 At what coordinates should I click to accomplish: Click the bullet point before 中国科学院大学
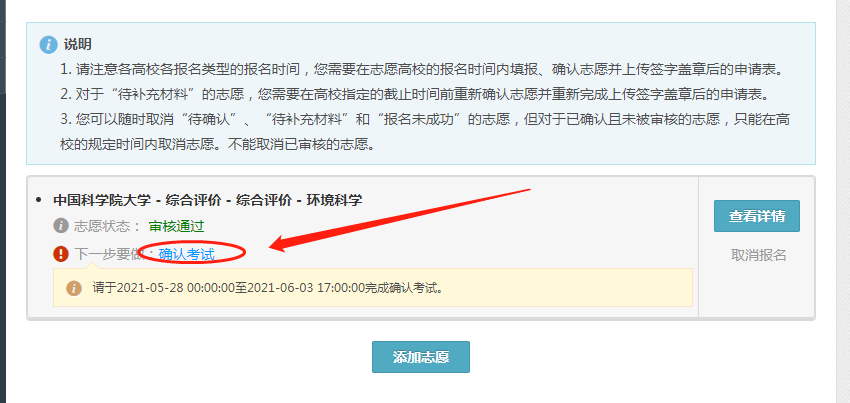(38, 200)
